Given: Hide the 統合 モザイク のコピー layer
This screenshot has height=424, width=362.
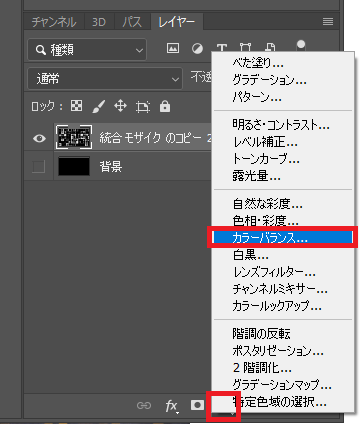Looking at the screenshot, I should (x=39, y=138).
